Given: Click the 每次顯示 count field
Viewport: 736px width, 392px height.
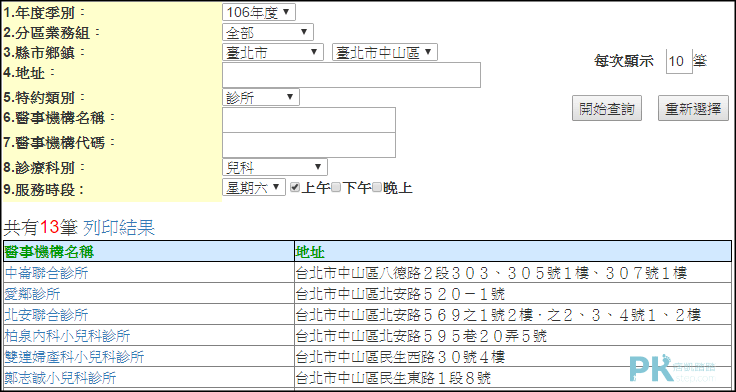Looking at the screenshot, I should click(x=679, y=61).
